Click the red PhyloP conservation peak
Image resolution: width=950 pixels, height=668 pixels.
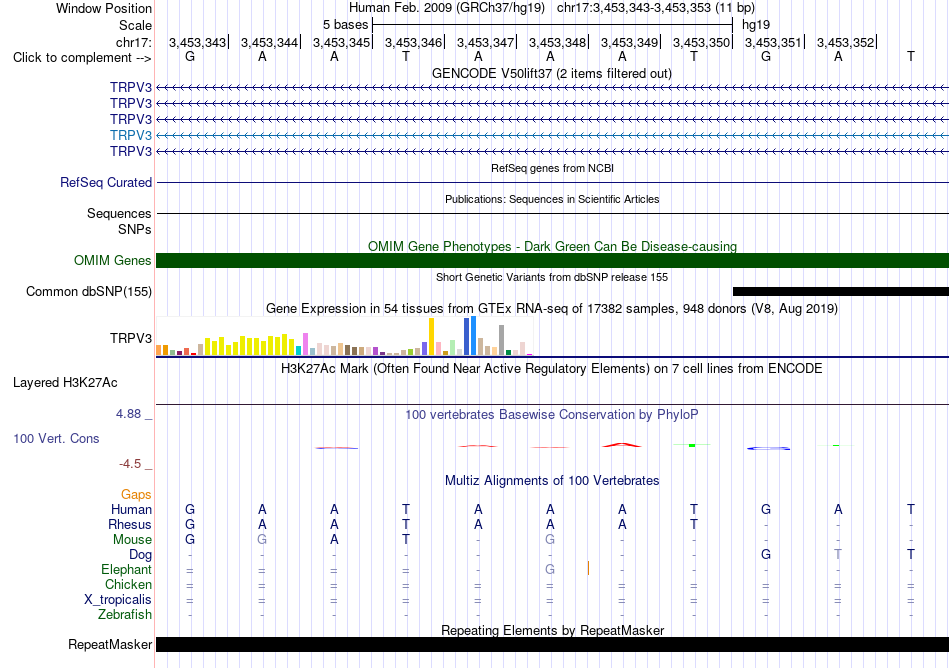(622, 445)
